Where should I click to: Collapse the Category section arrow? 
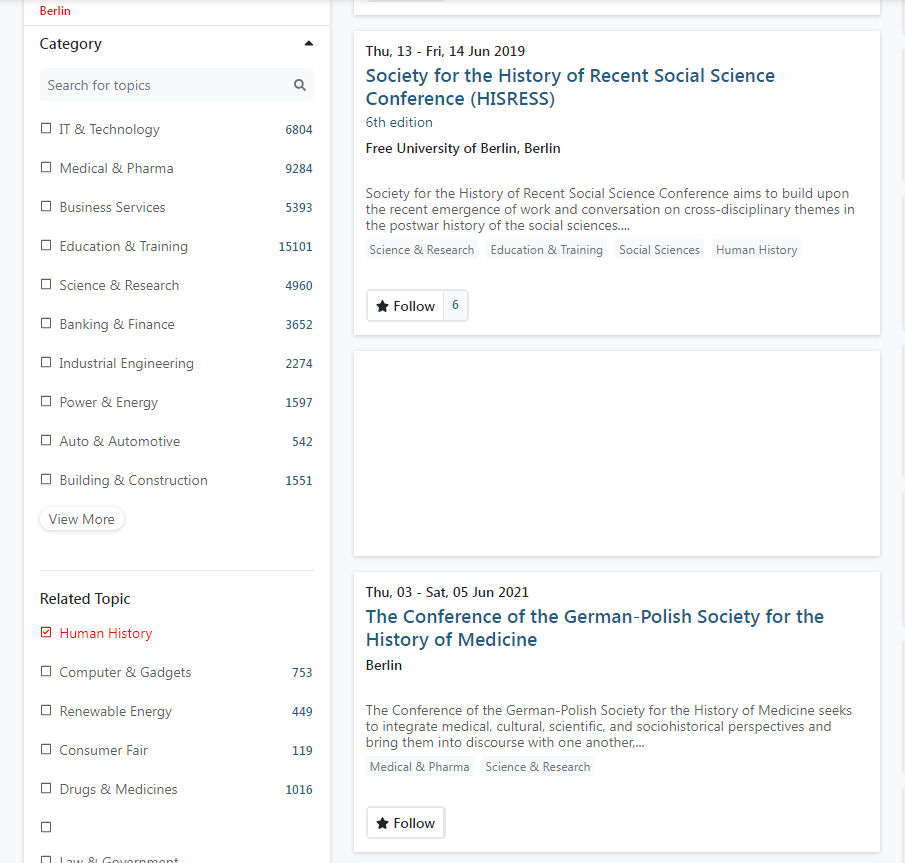(309, 43)
